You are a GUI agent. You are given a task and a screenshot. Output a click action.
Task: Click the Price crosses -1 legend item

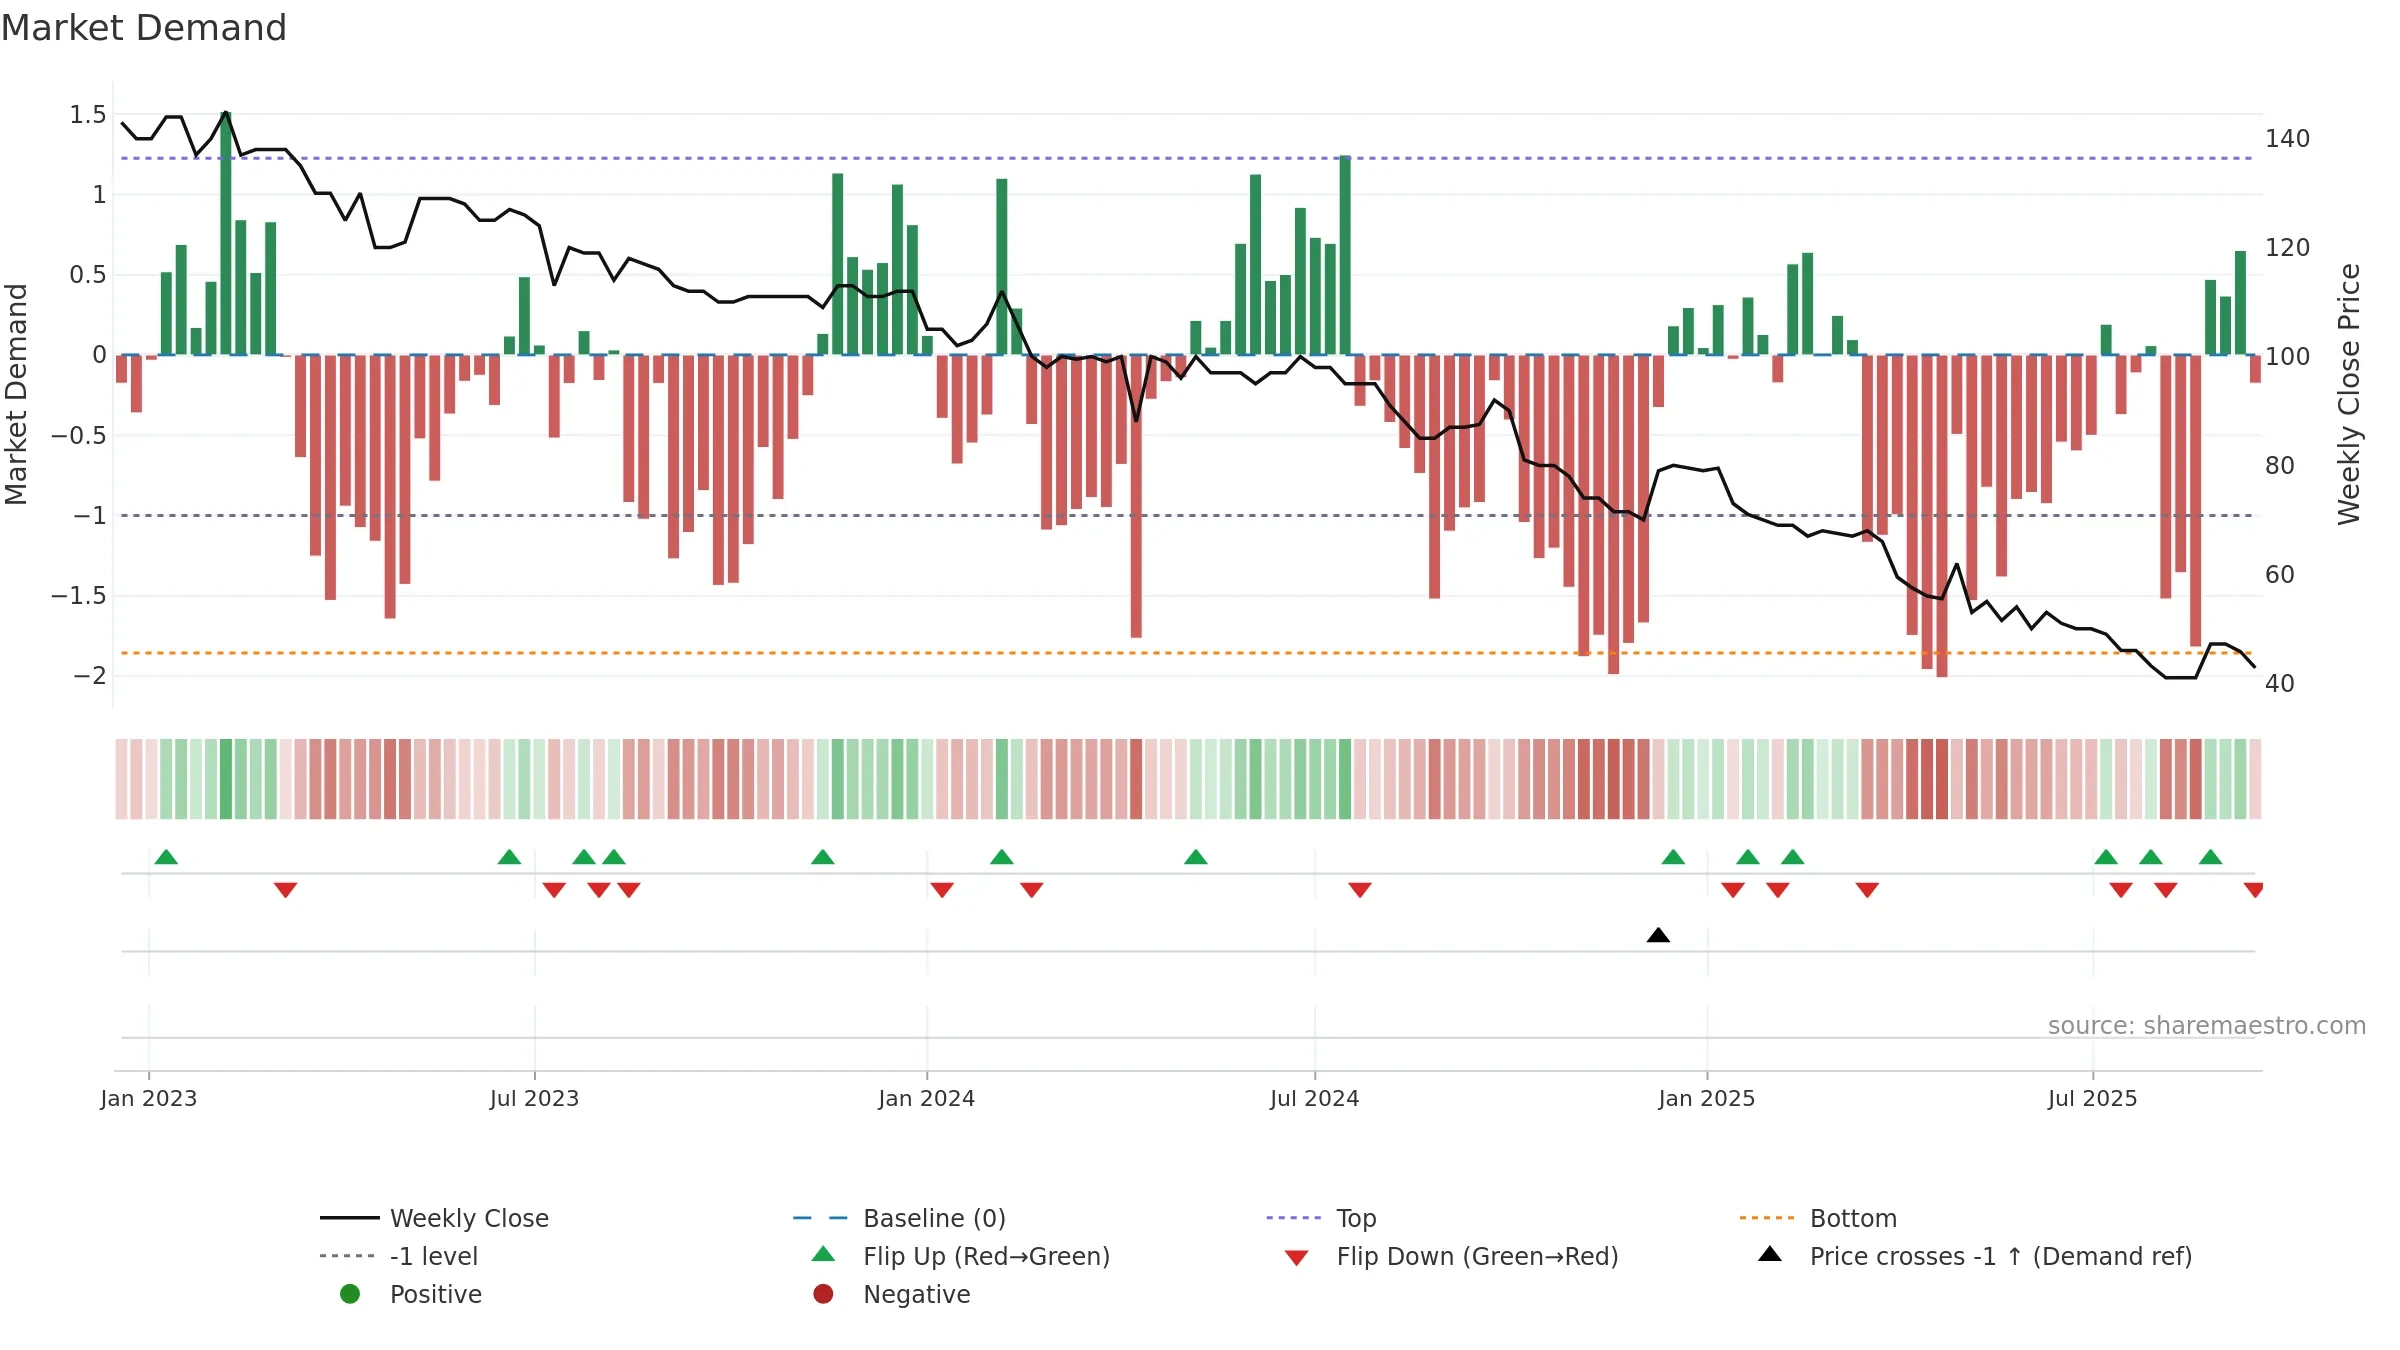[1975, 1256]
